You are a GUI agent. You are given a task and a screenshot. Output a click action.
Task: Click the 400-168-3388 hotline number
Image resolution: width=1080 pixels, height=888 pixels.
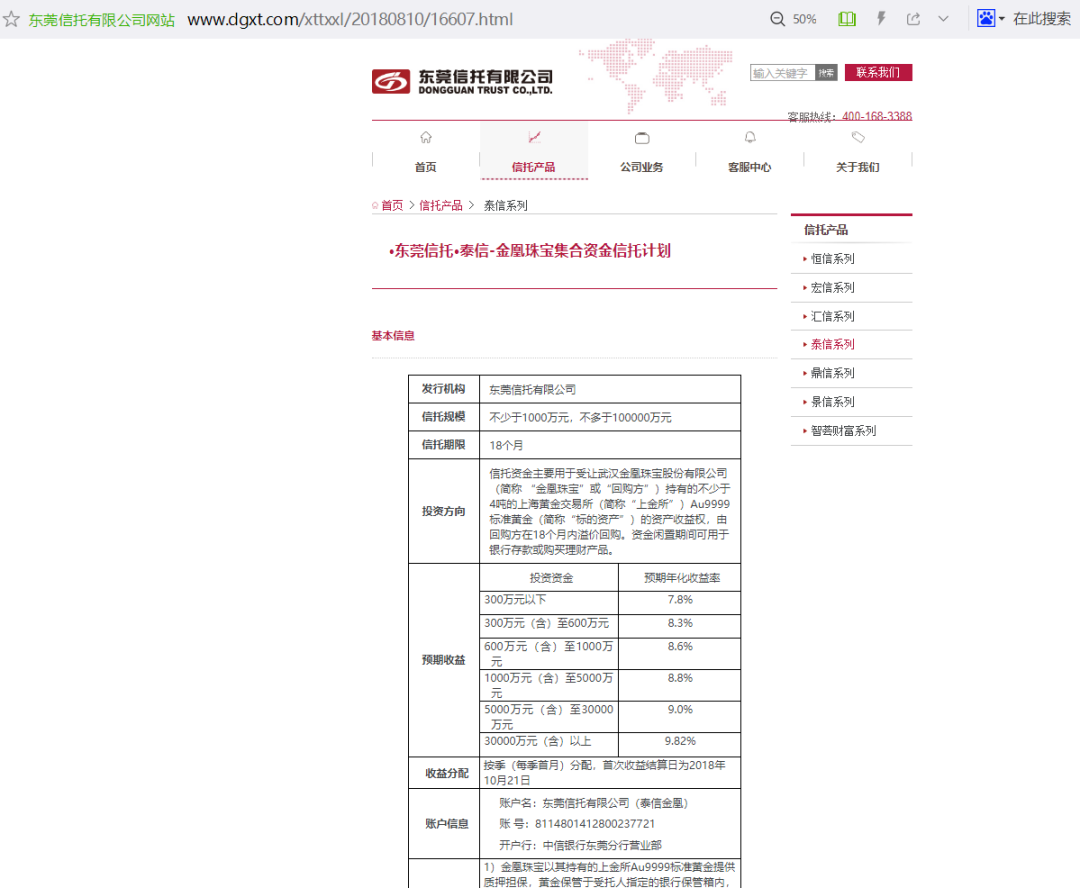877,116
